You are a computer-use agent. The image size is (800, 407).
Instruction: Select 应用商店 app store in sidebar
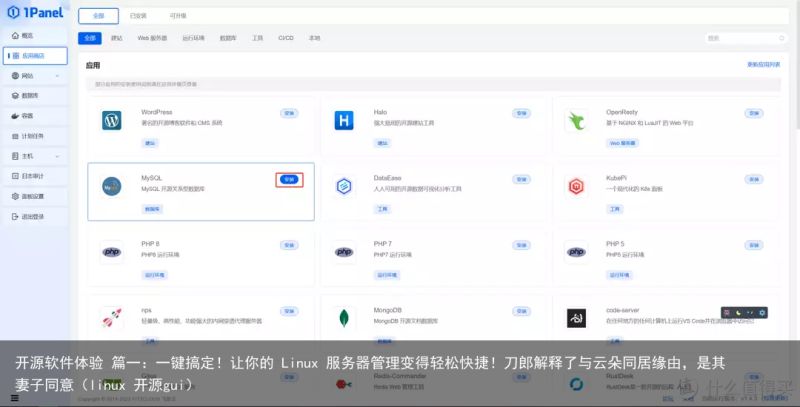pos(35,56)
